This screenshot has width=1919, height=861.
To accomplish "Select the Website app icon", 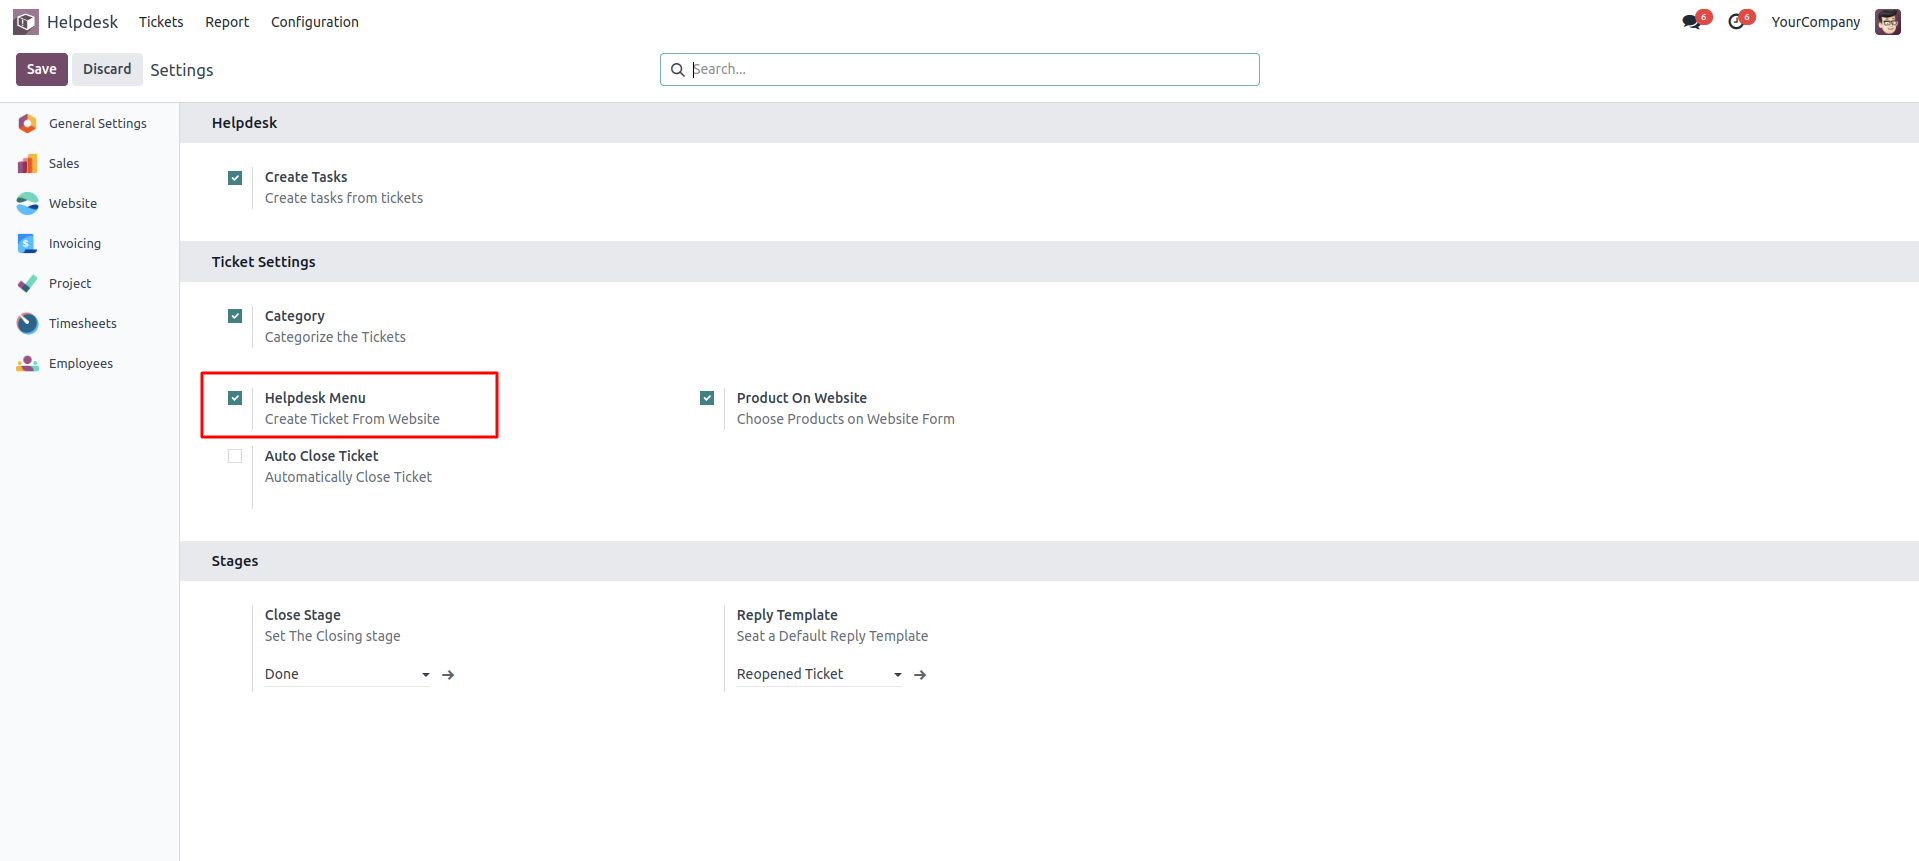I will (x=28, y=204).
